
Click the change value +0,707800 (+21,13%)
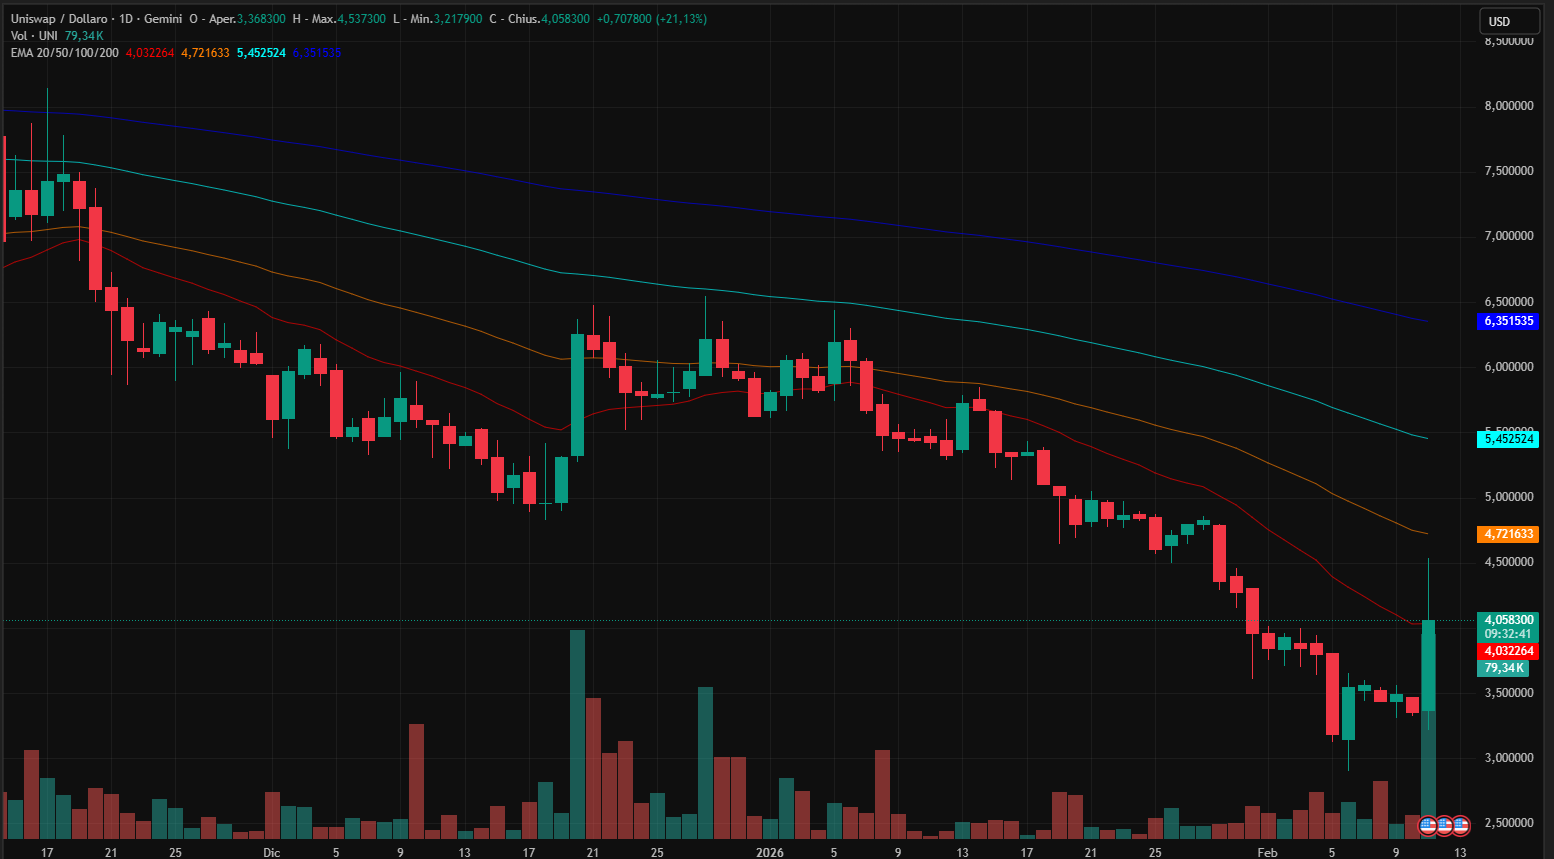[x=651, y=19]
